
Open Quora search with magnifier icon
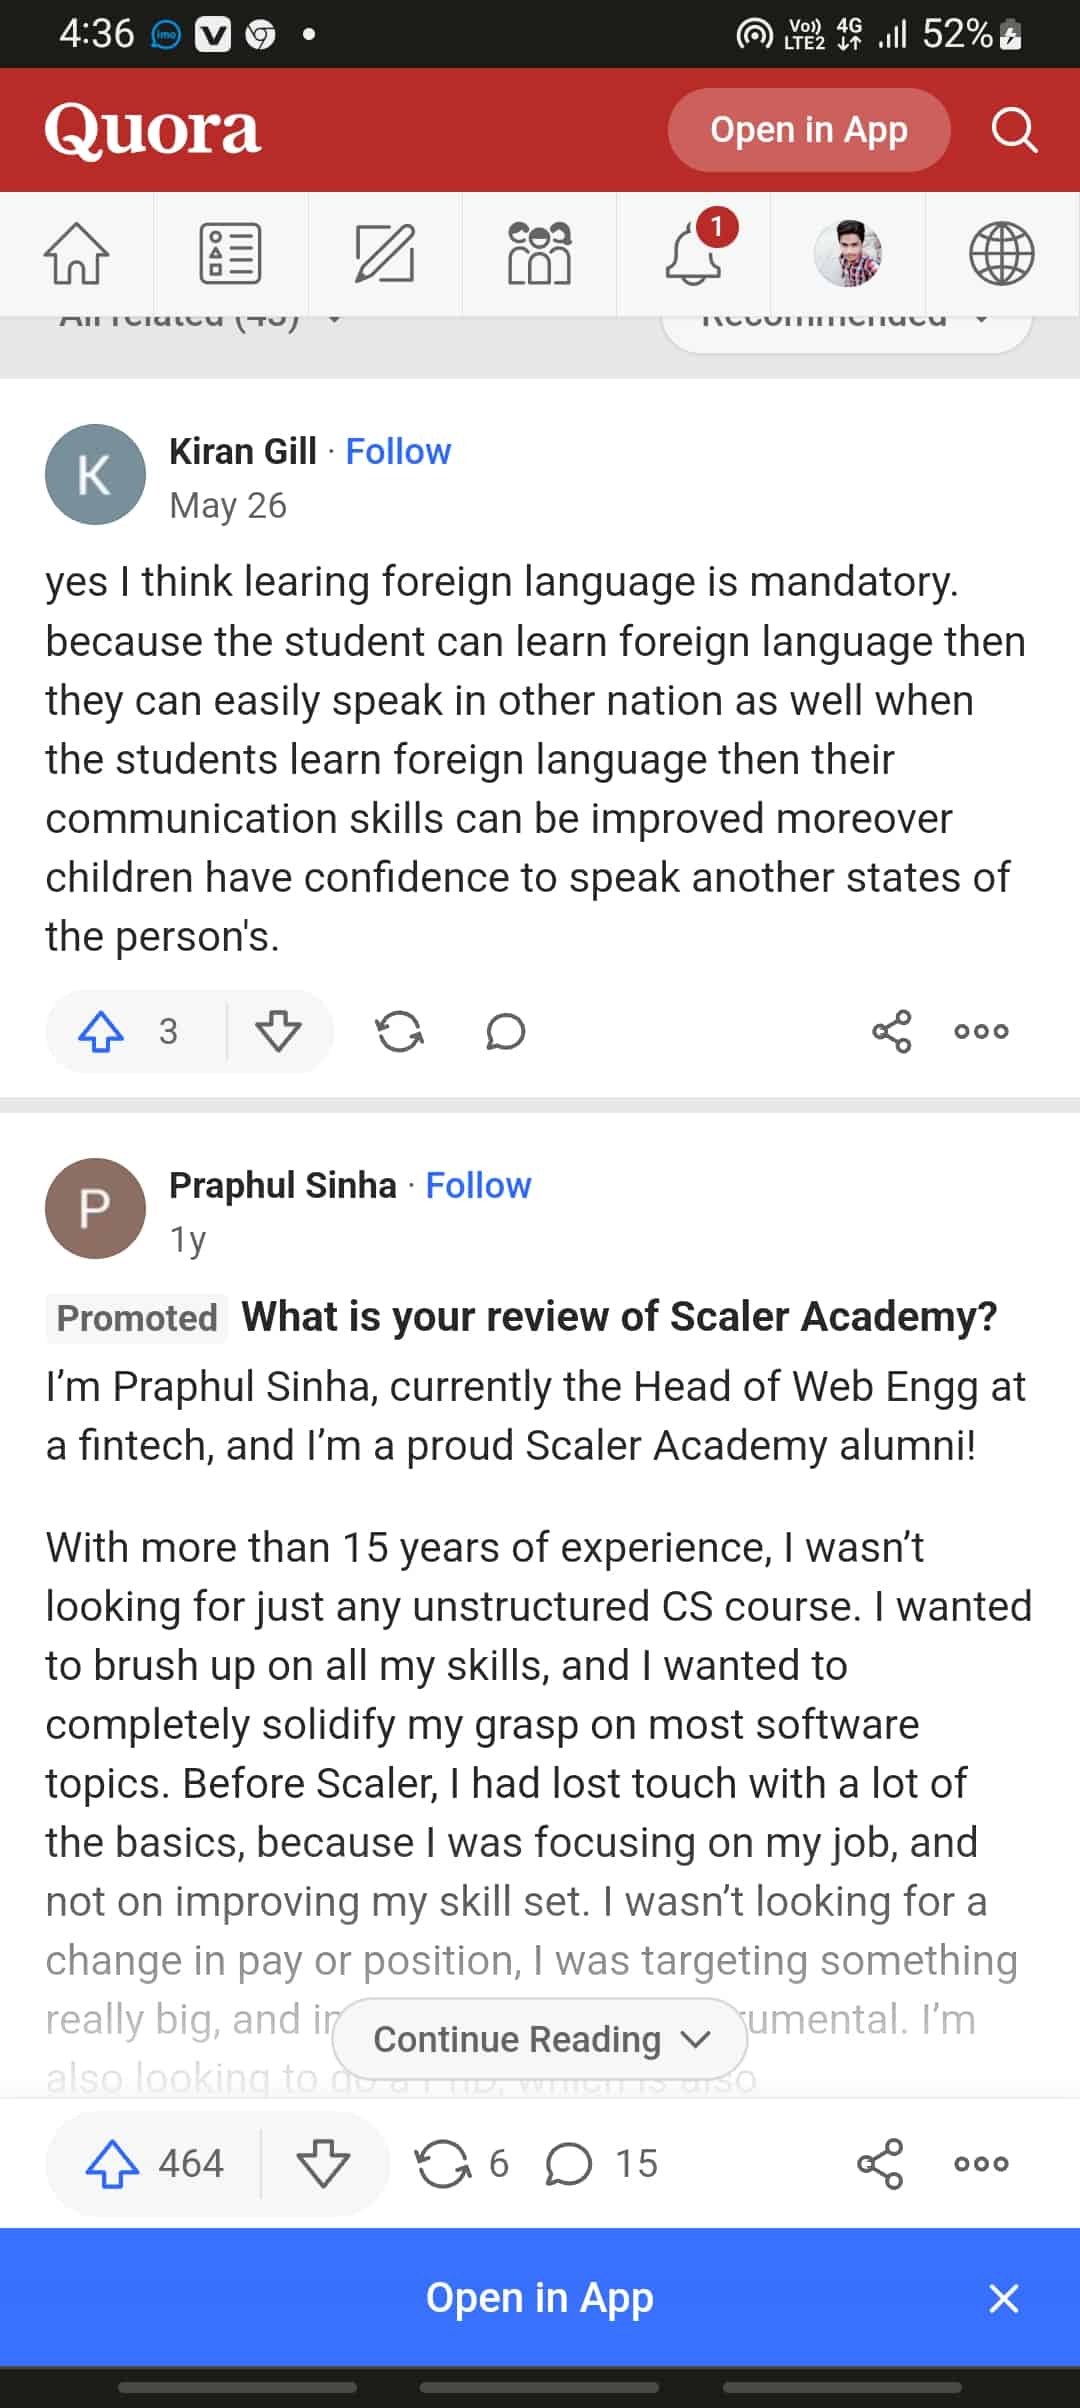[x=1014, y=130]
